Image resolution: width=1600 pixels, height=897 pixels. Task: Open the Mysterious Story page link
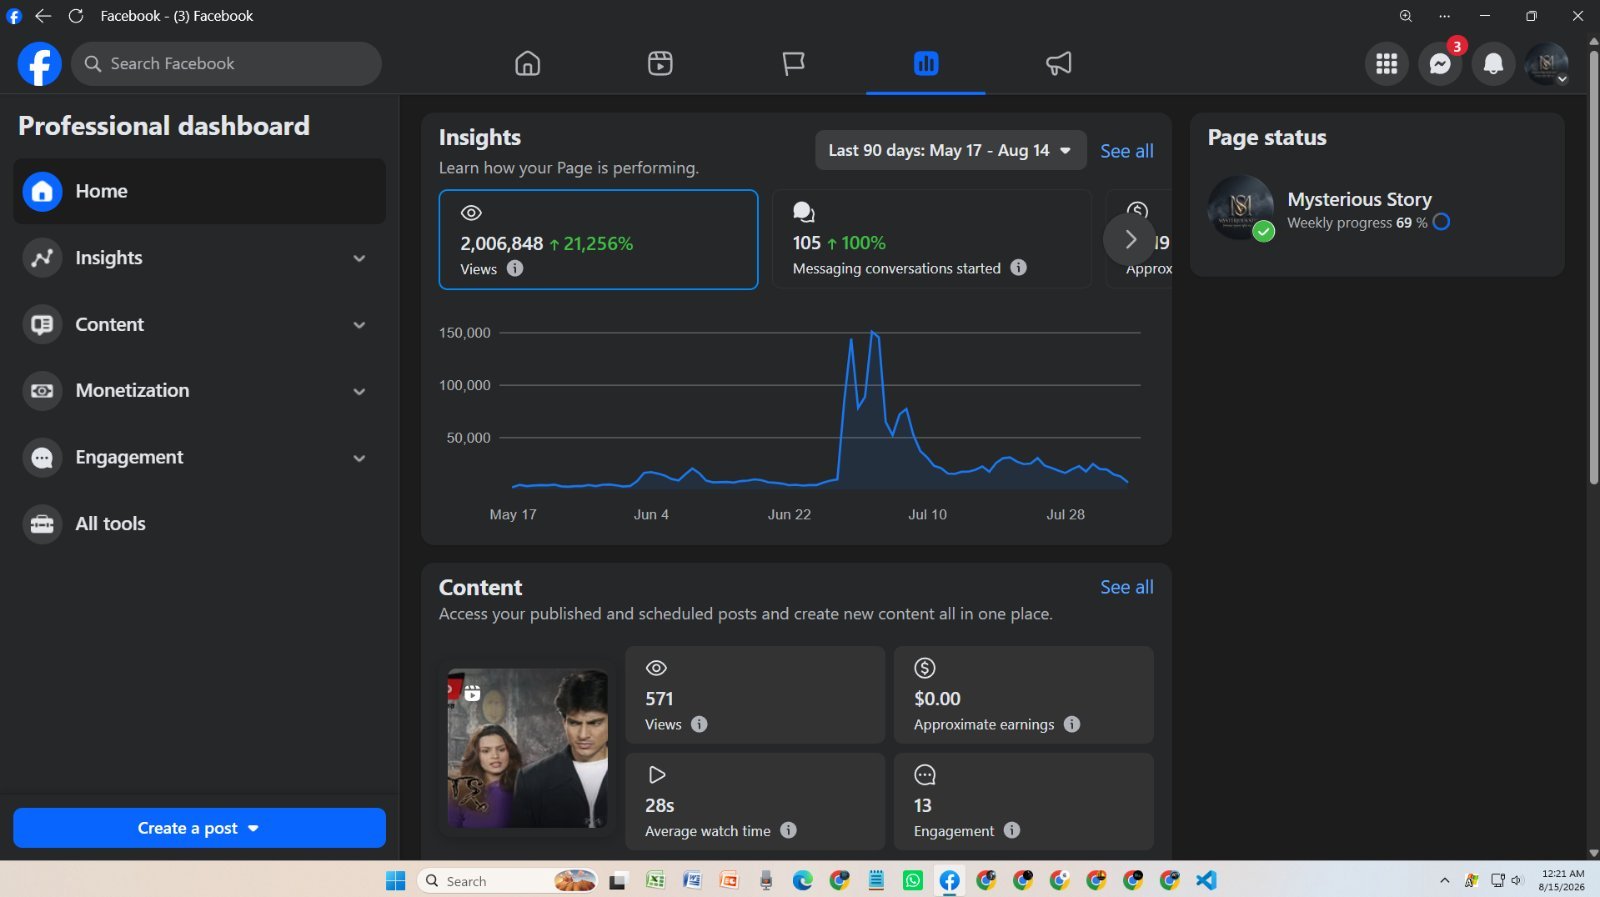1359,199
